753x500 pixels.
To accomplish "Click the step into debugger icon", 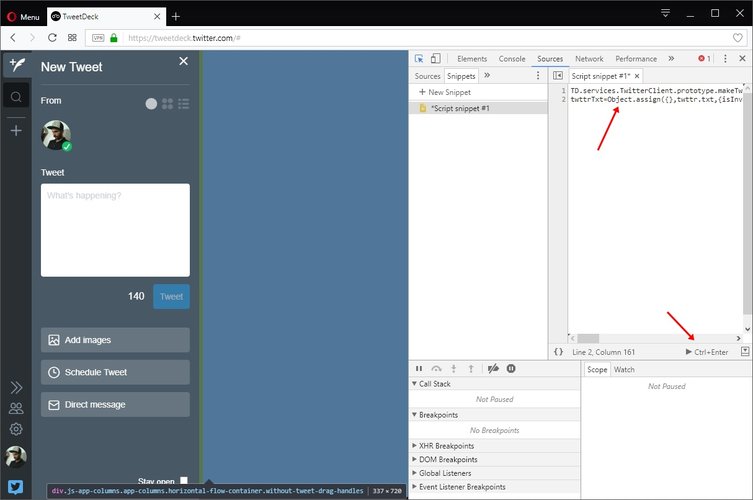I will point(453,368).
